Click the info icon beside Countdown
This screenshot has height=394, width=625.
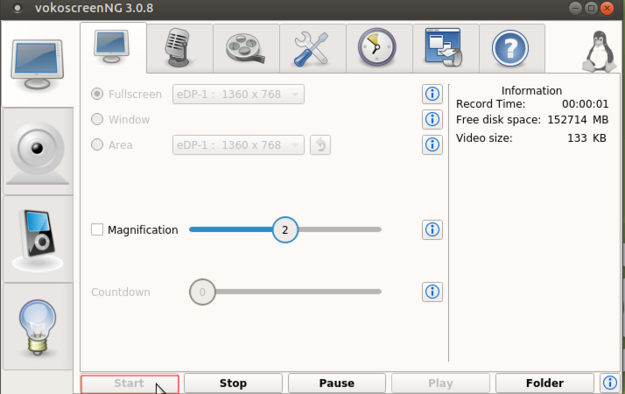[x=432, y=292]
